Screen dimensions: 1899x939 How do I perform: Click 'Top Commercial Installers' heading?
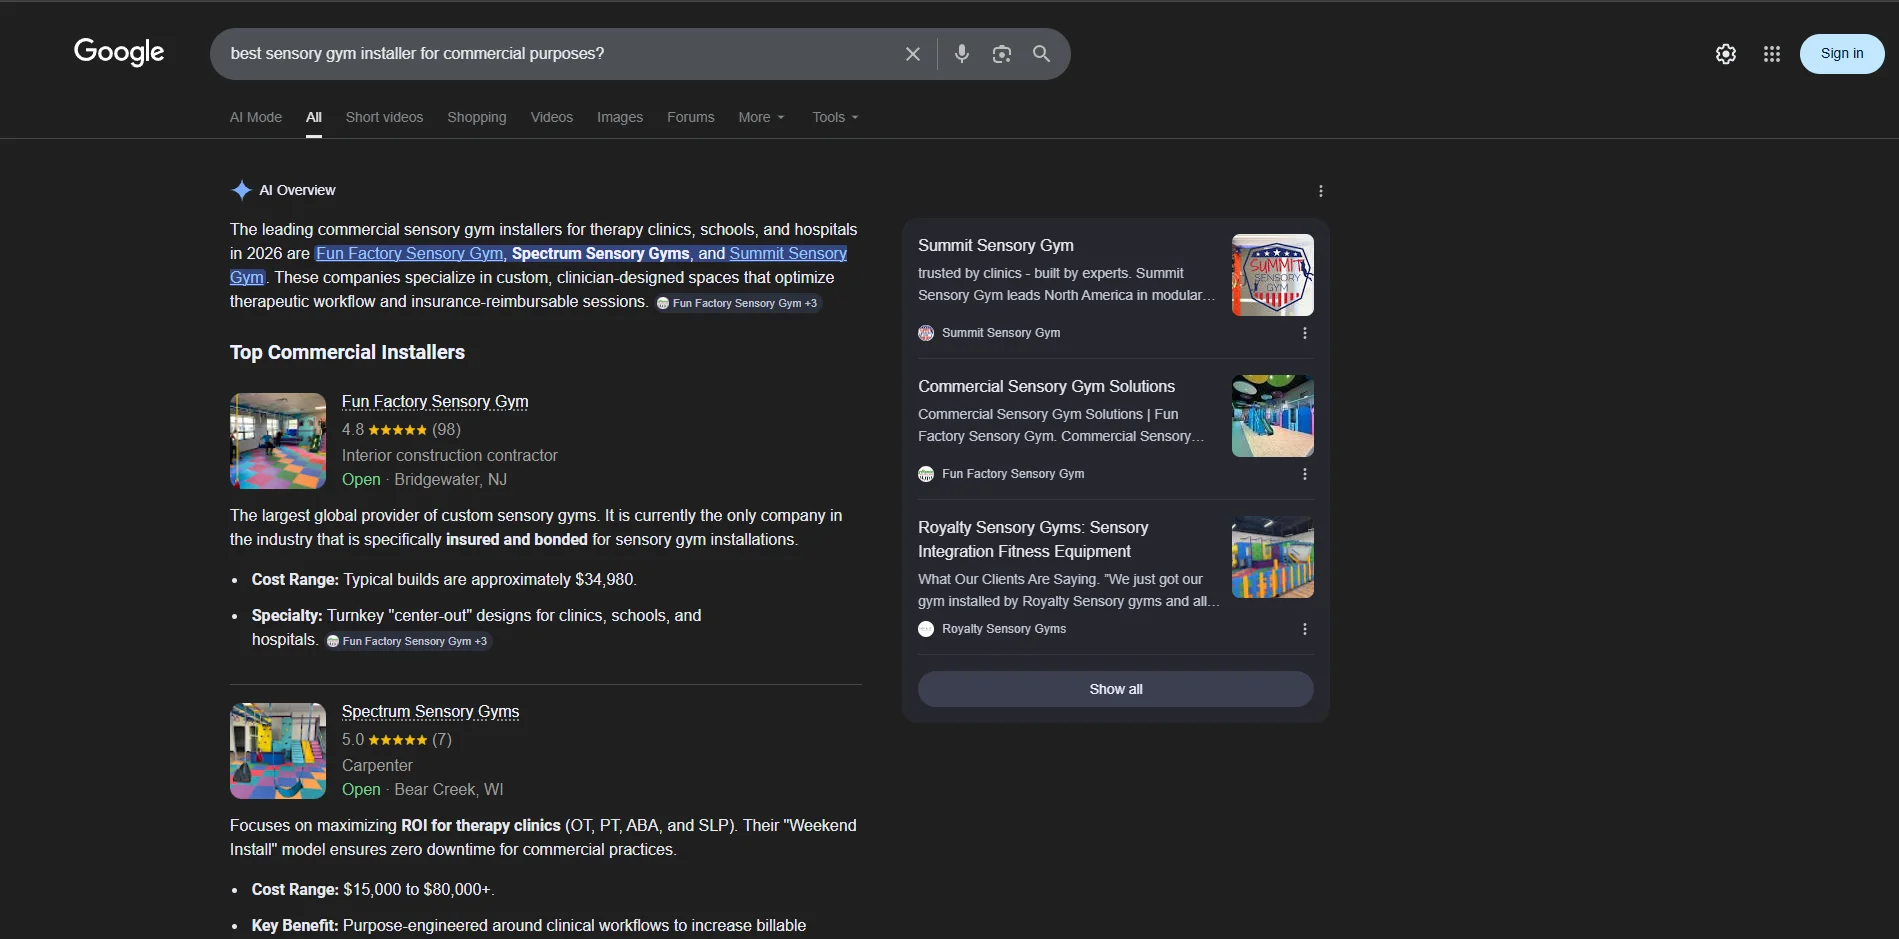pos(347,352)
